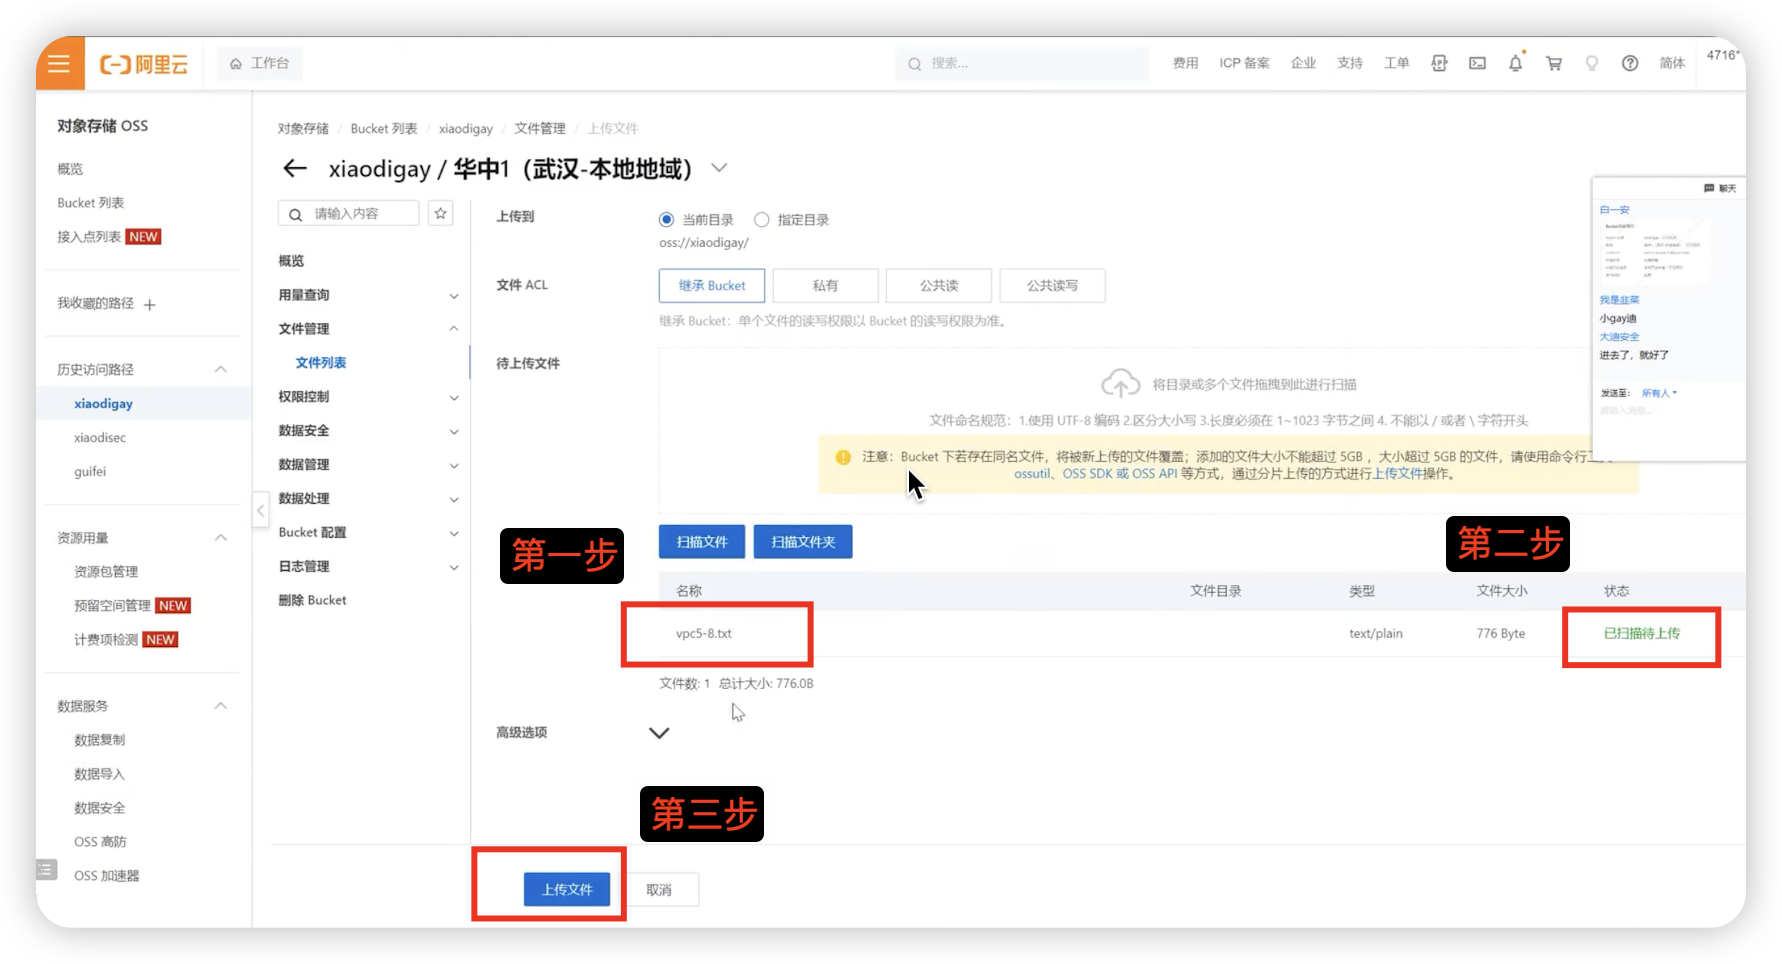Expand the bucket region dropdown chevron

point(719,168)
